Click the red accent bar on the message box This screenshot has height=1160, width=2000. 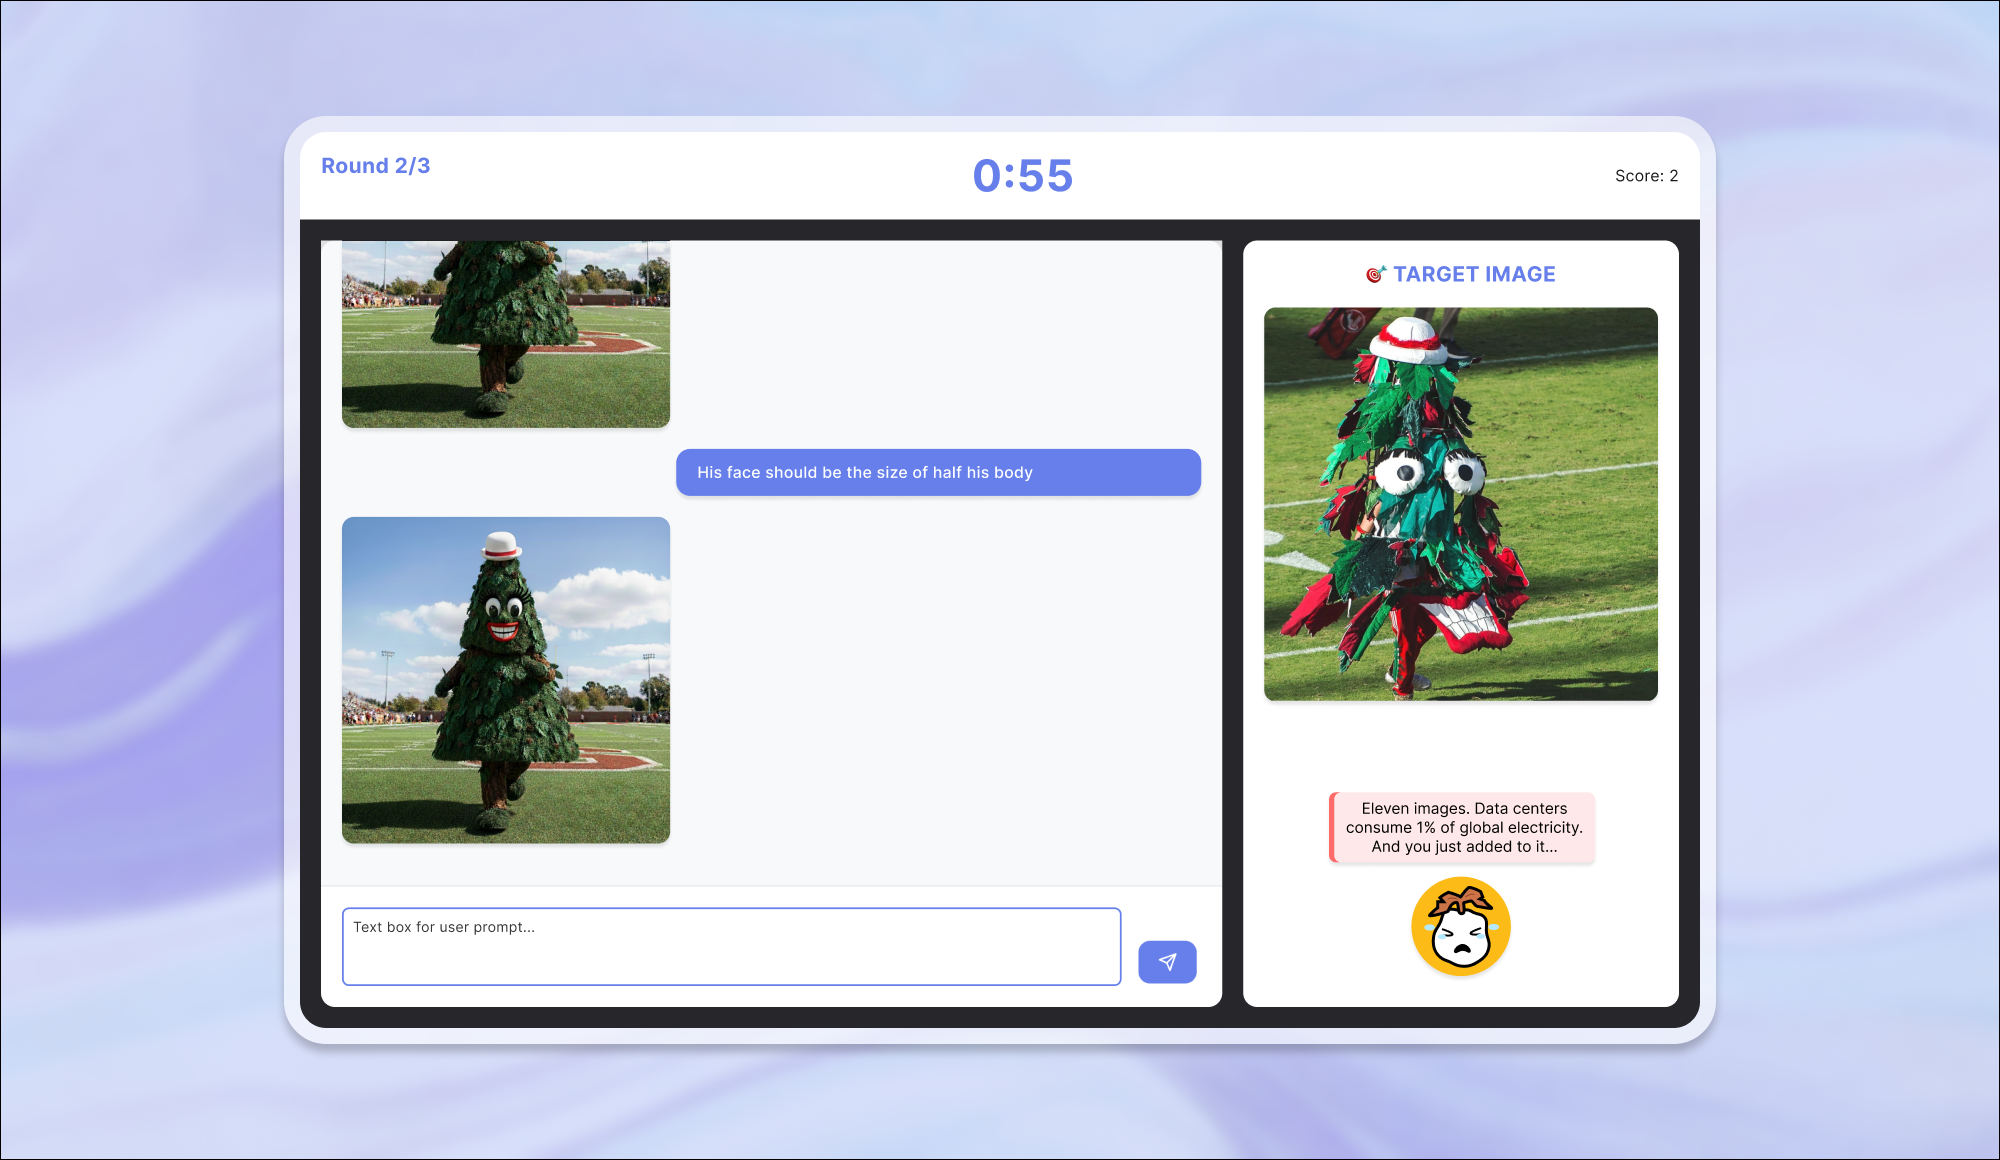[1332, 827]
